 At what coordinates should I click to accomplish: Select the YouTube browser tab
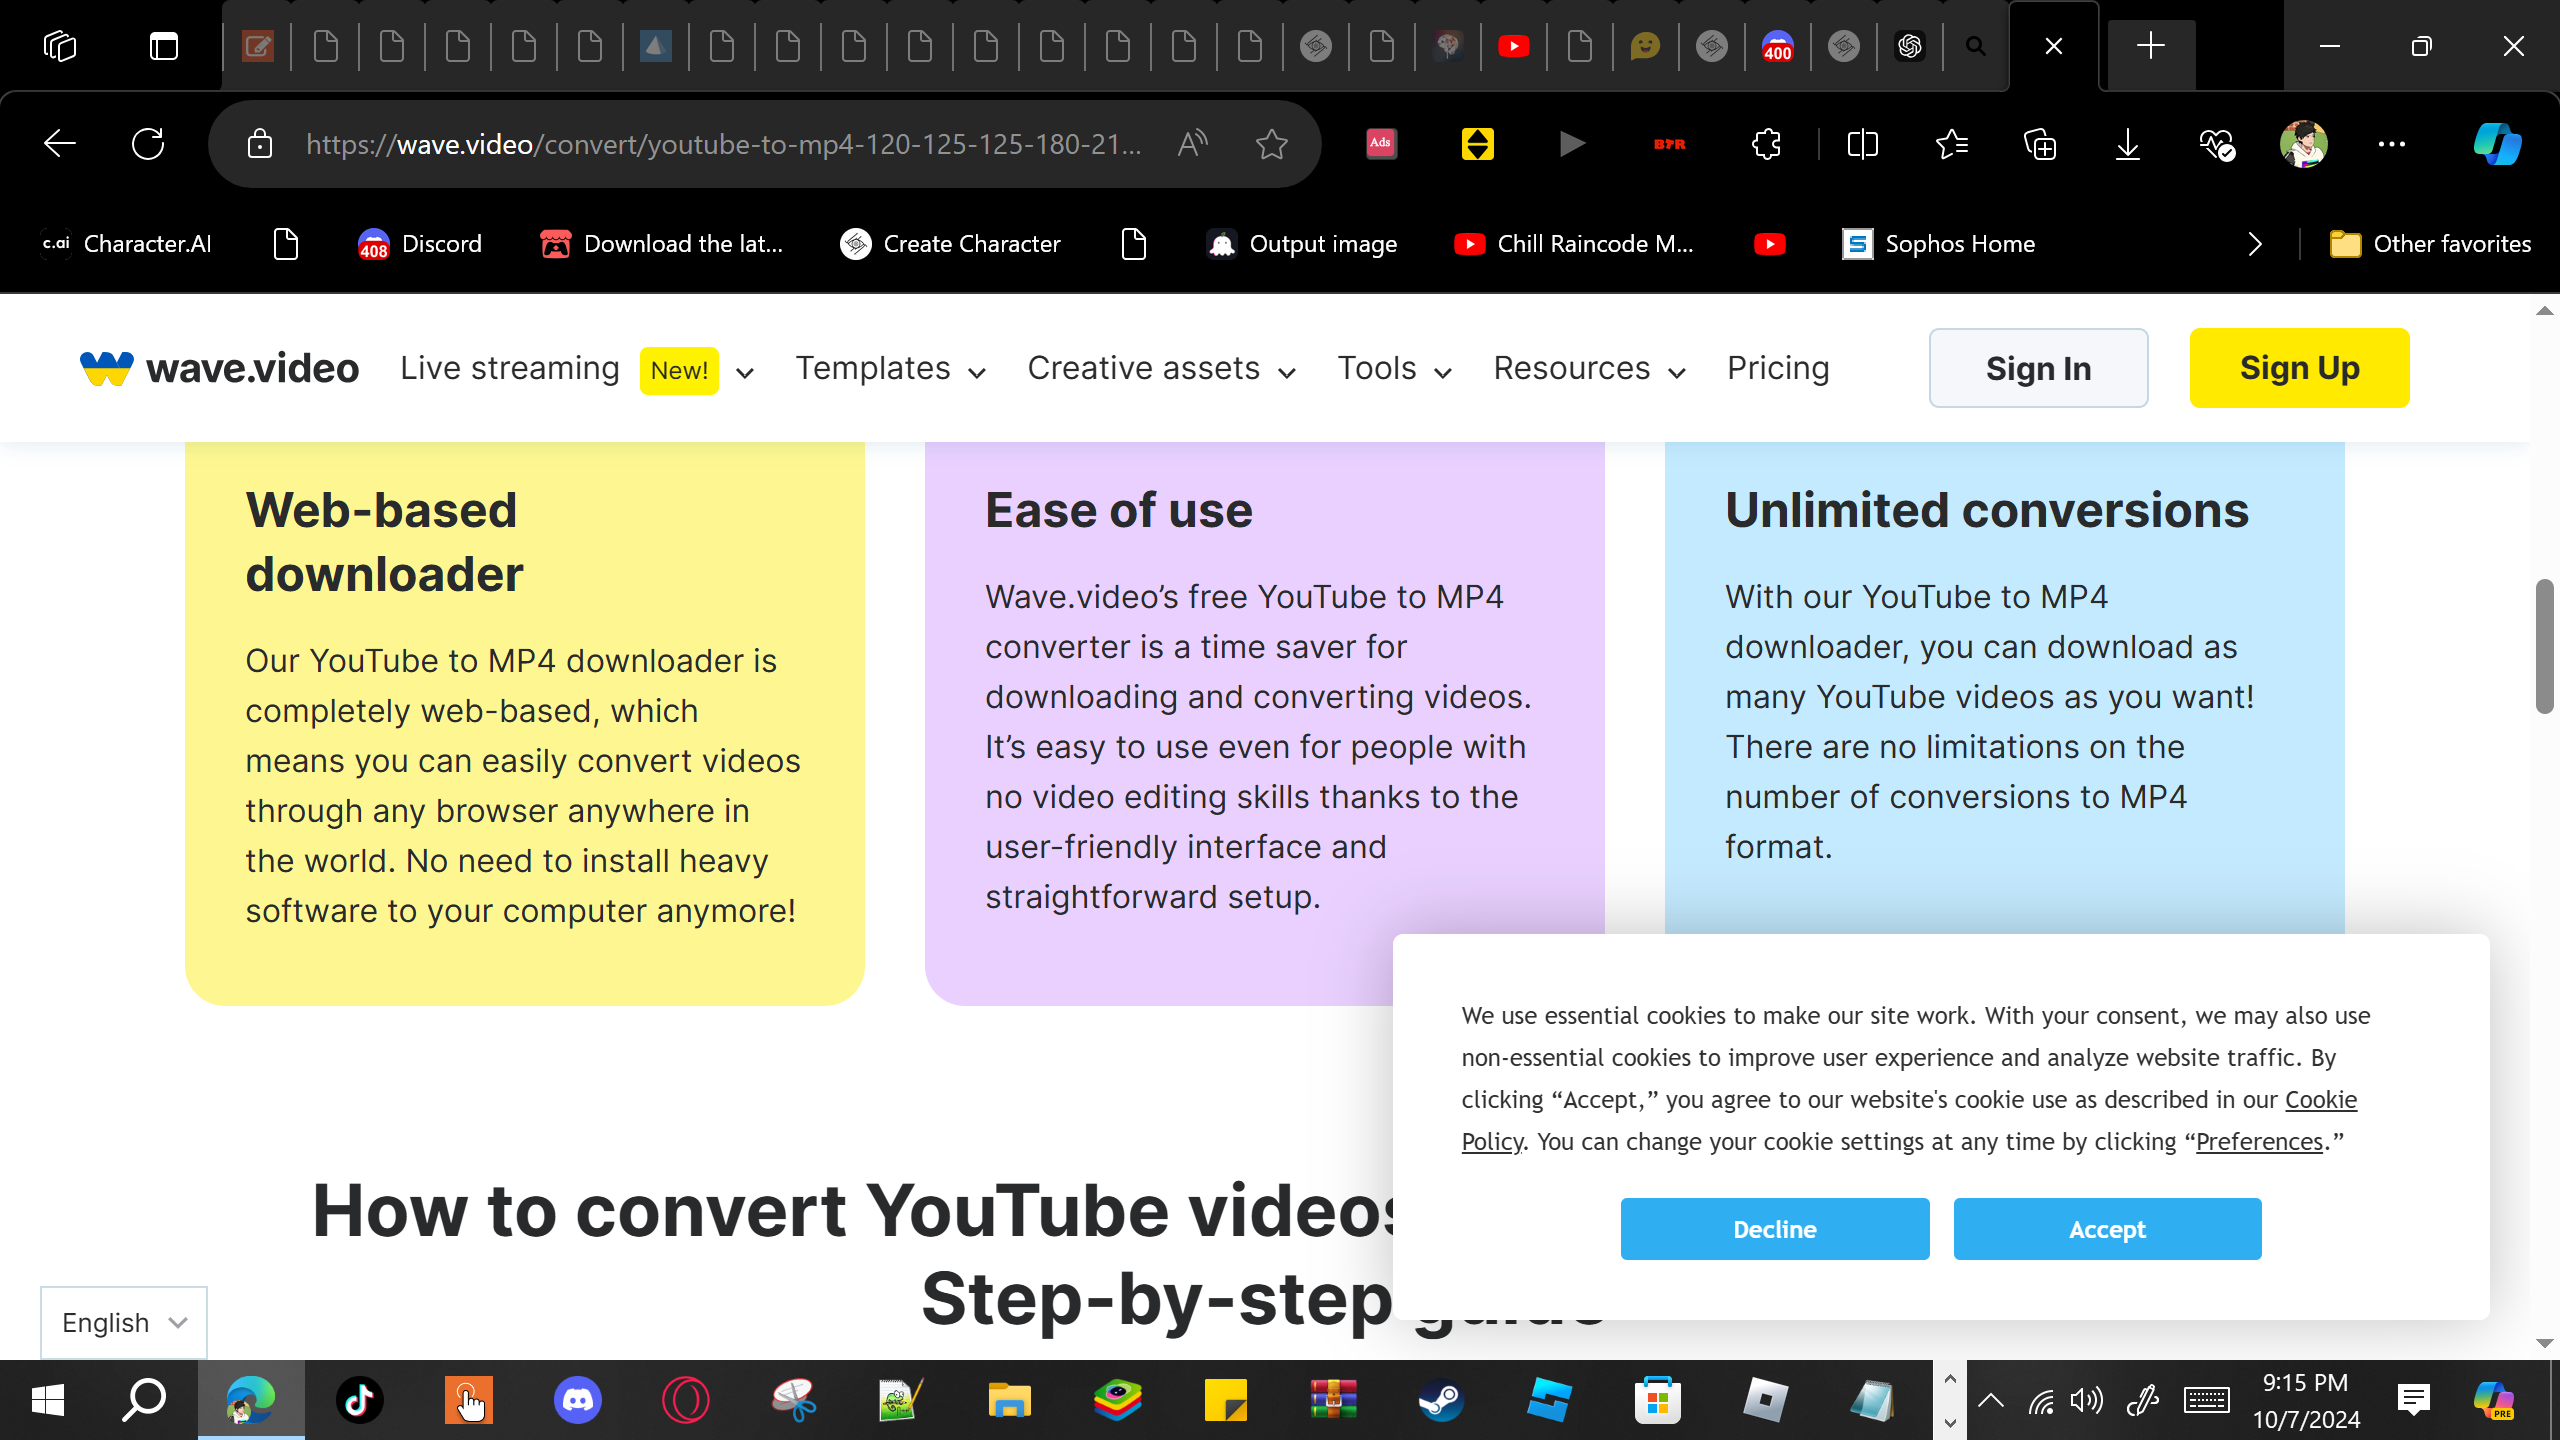pos(1513,46)
